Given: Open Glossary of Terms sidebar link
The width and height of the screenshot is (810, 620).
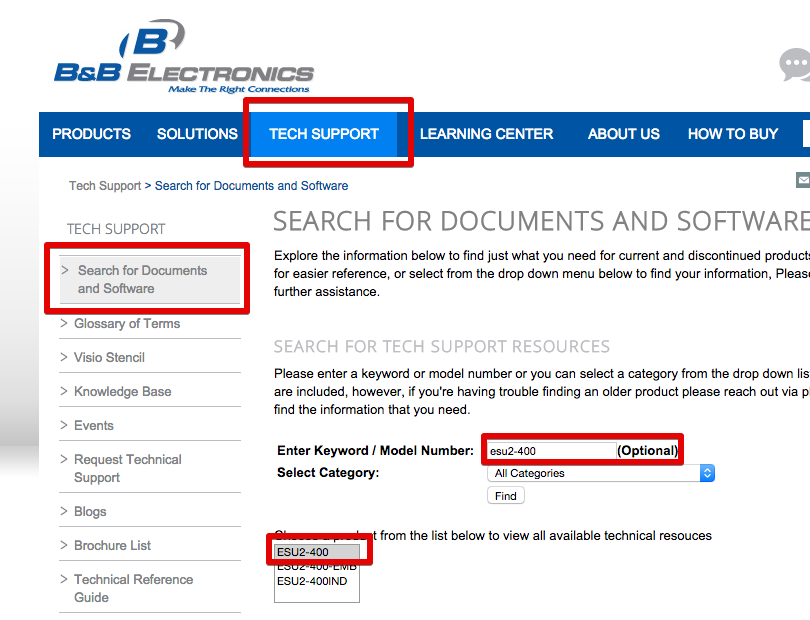Looking at the screenshot, I should coord(127,323).
